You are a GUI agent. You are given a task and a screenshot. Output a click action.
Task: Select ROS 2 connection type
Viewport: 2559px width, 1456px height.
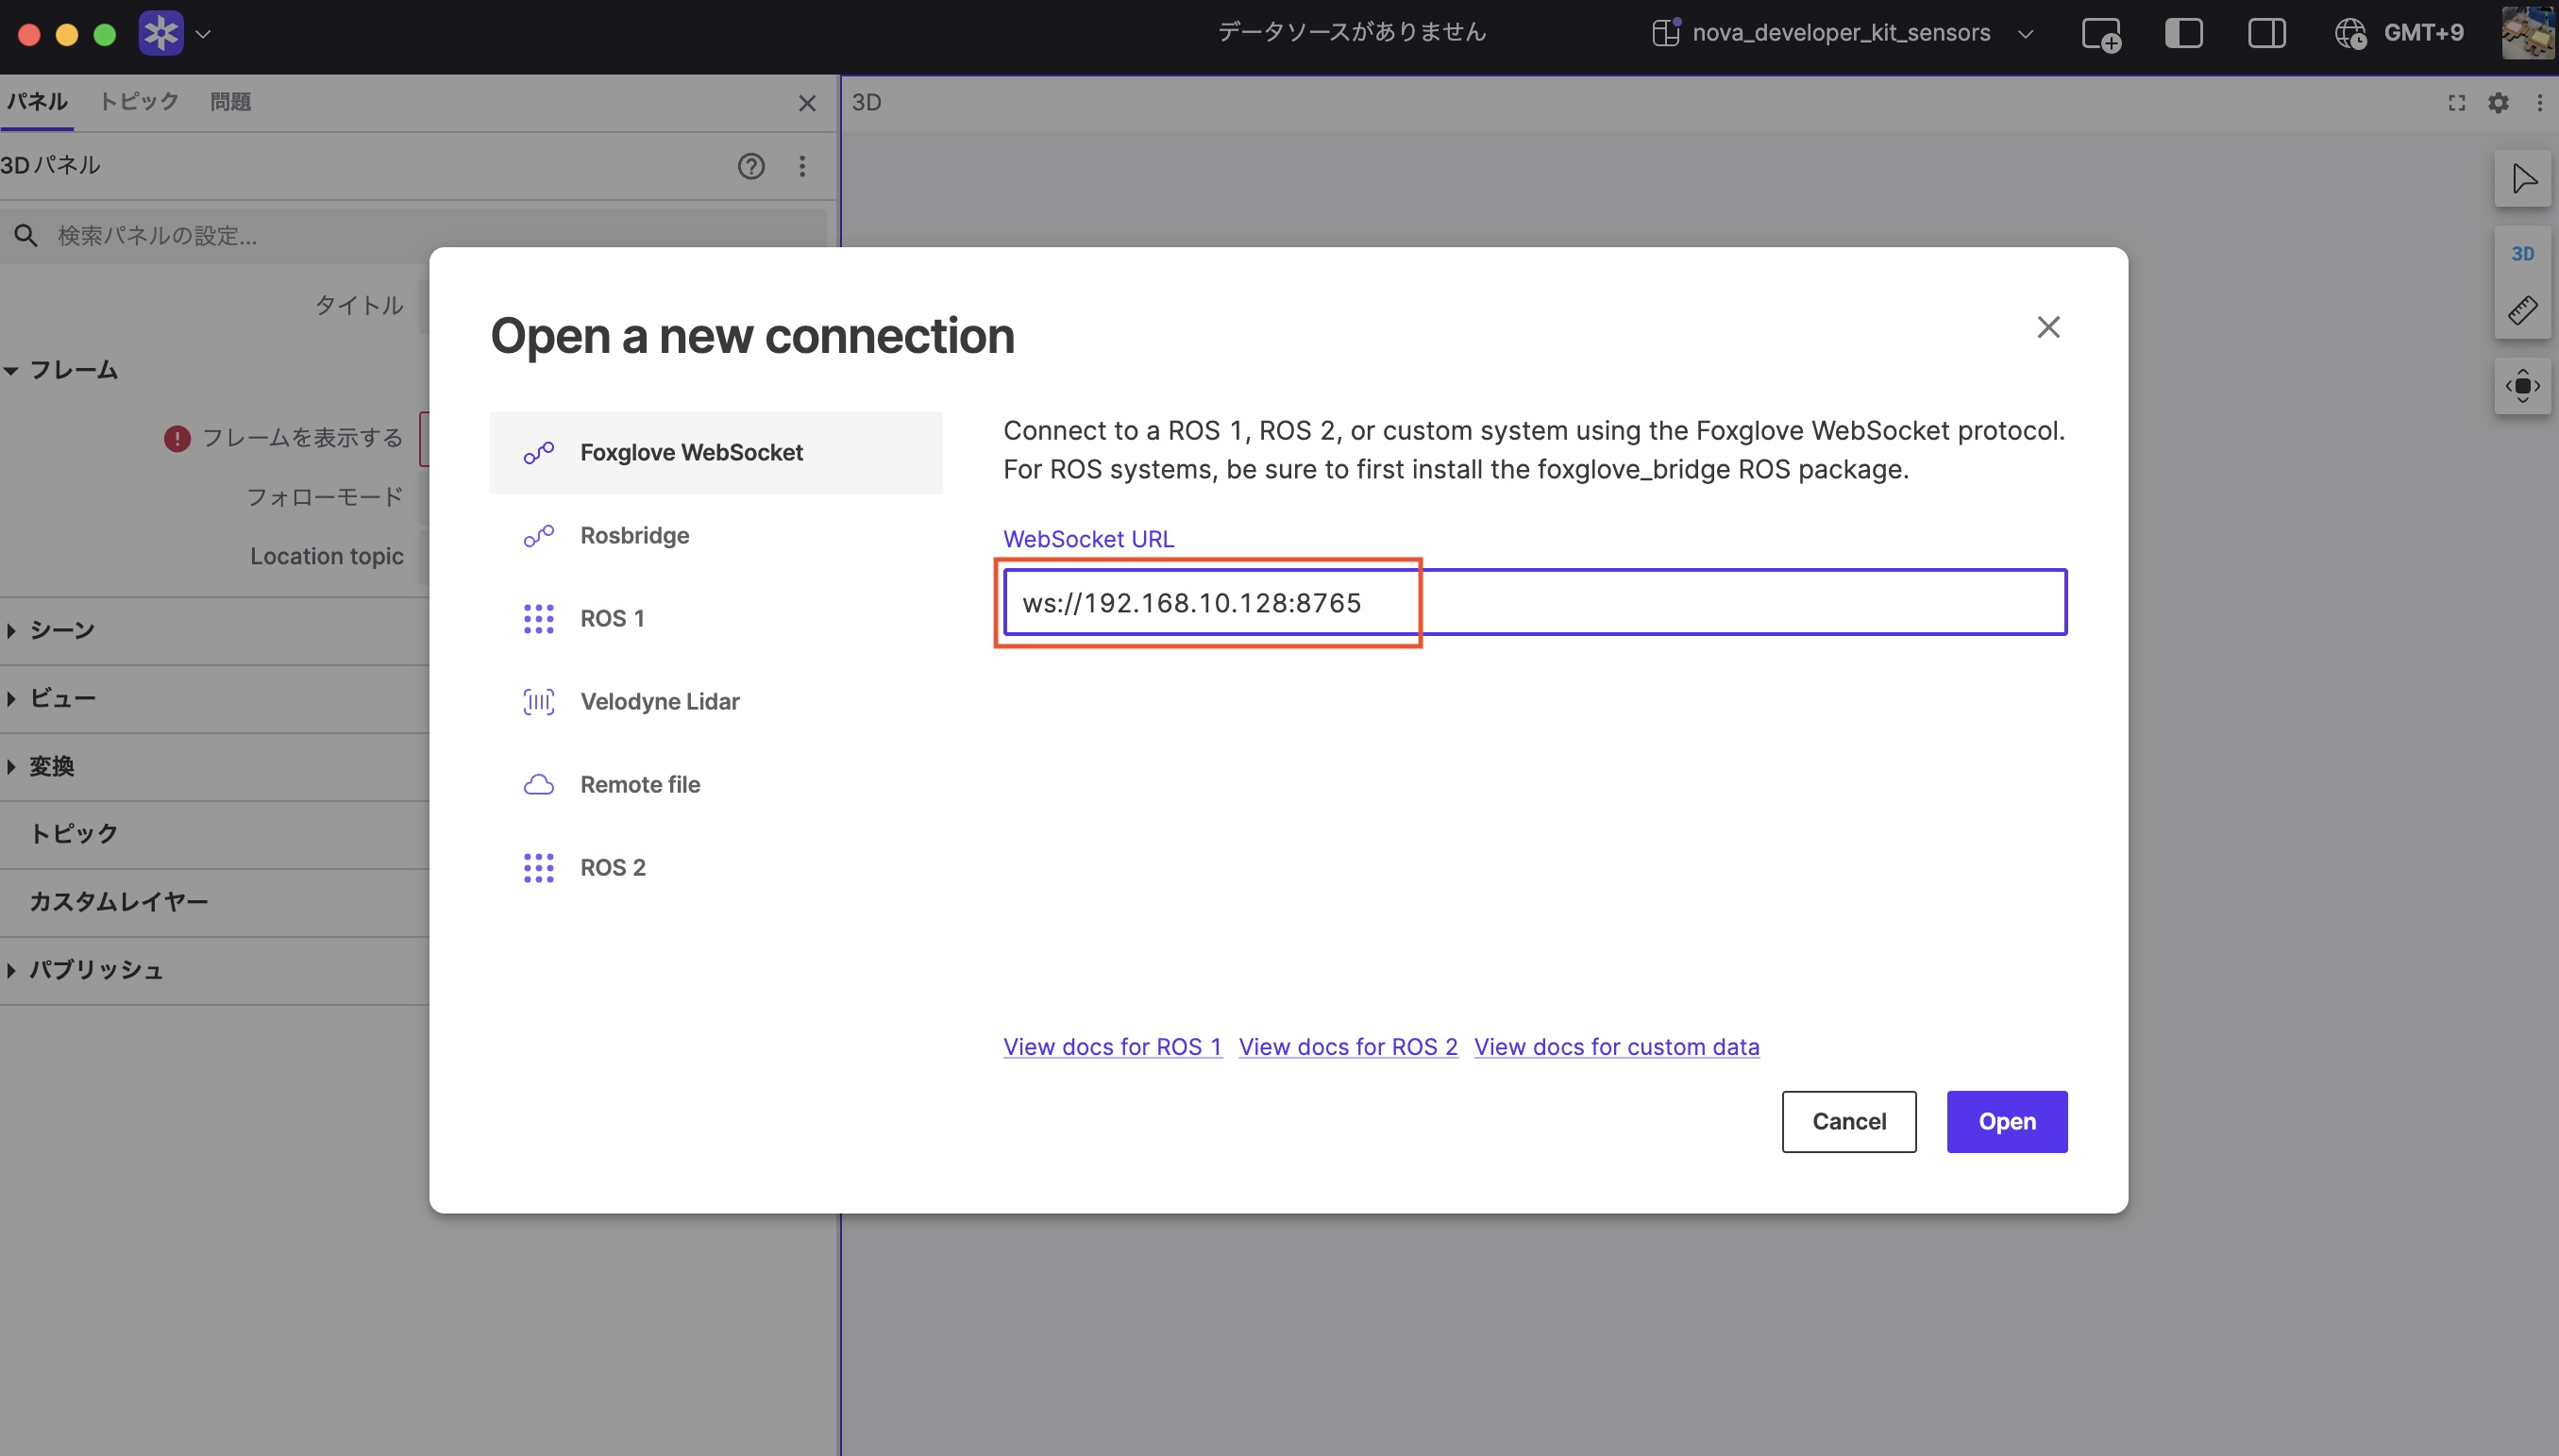pos(716,868)
